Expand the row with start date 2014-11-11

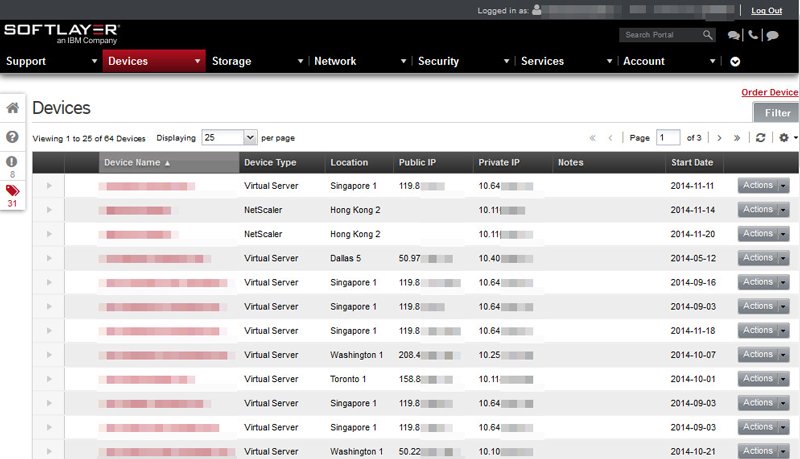[49, 186]
